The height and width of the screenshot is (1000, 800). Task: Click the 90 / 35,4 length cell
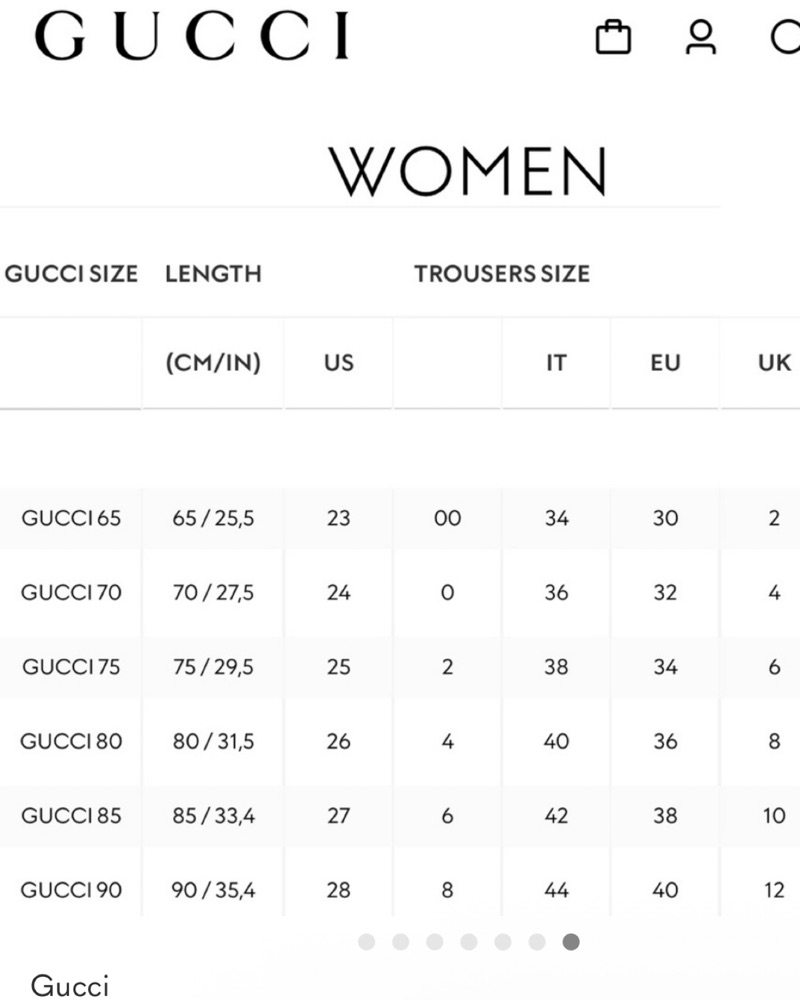213,890
